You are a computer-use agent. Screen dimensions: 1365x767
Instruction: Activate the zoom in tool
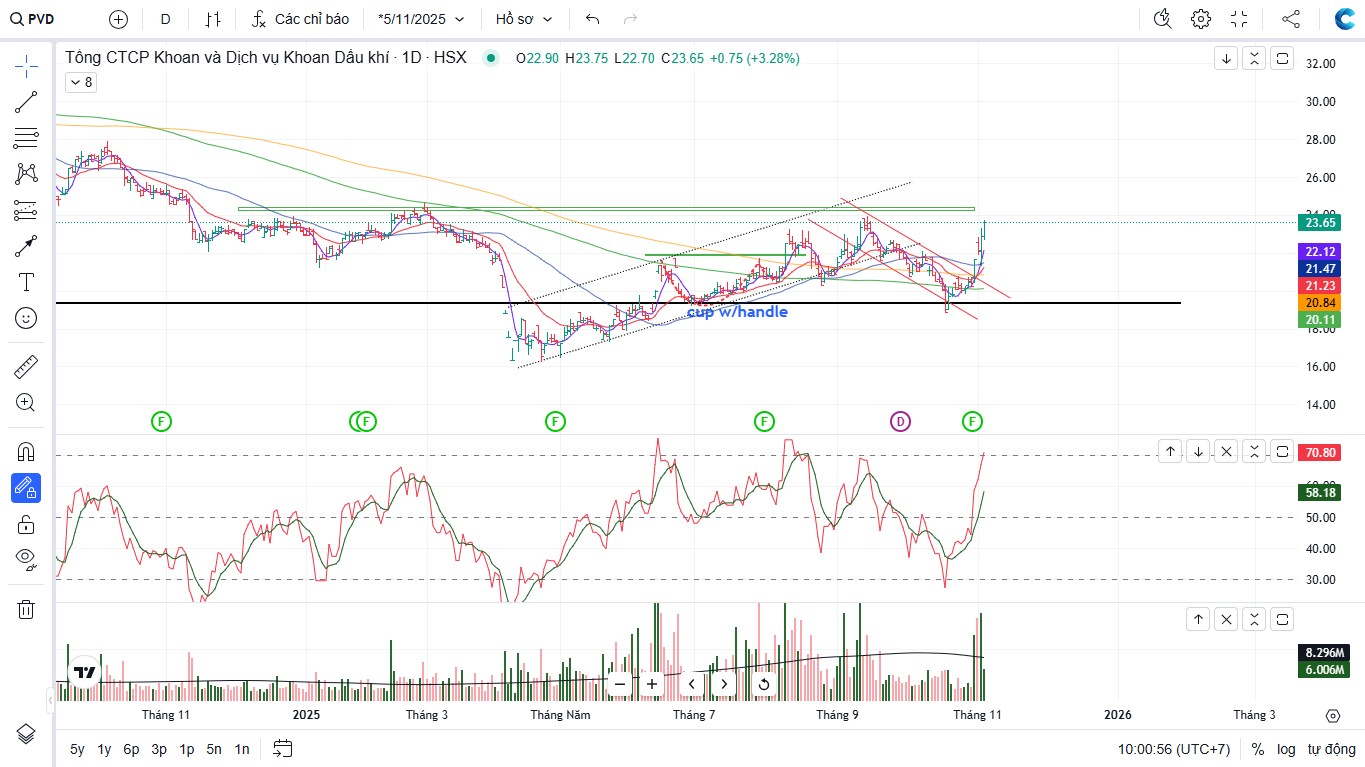coord(26,403)
